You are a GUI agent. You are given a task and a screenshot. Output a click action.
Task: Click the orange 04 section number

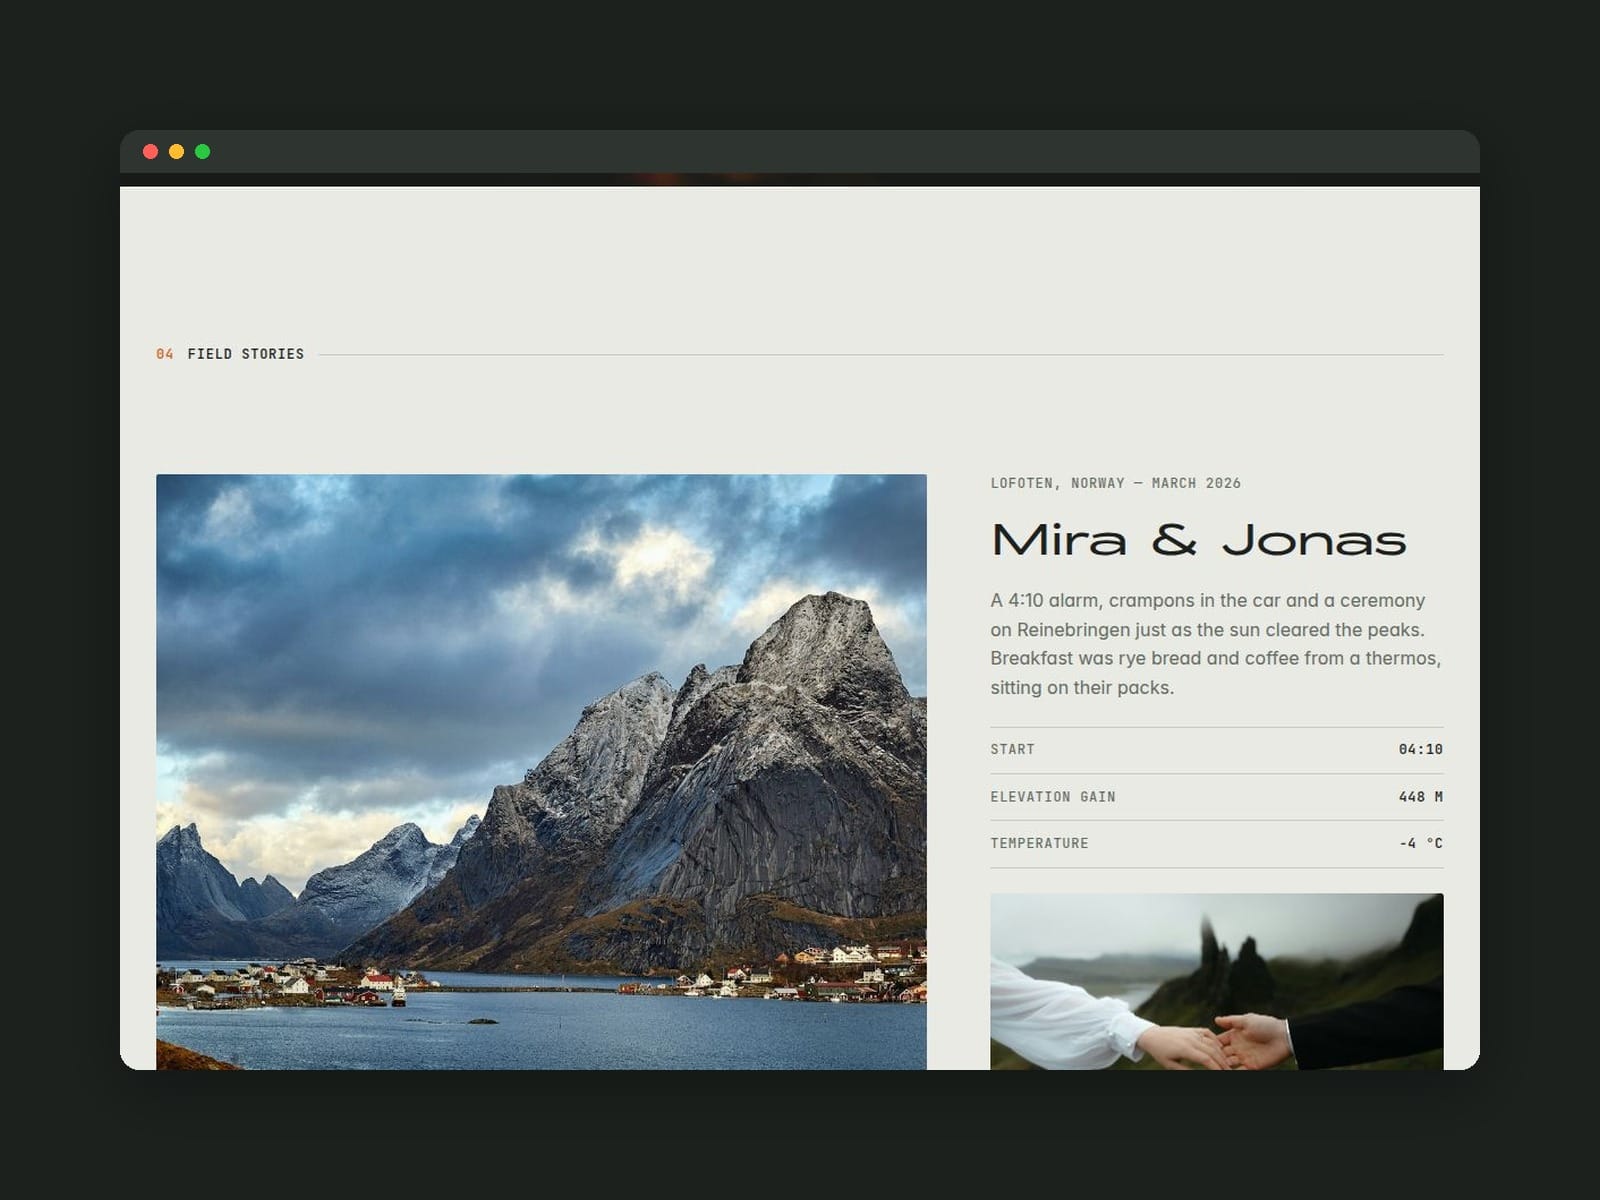pos(165,354)
